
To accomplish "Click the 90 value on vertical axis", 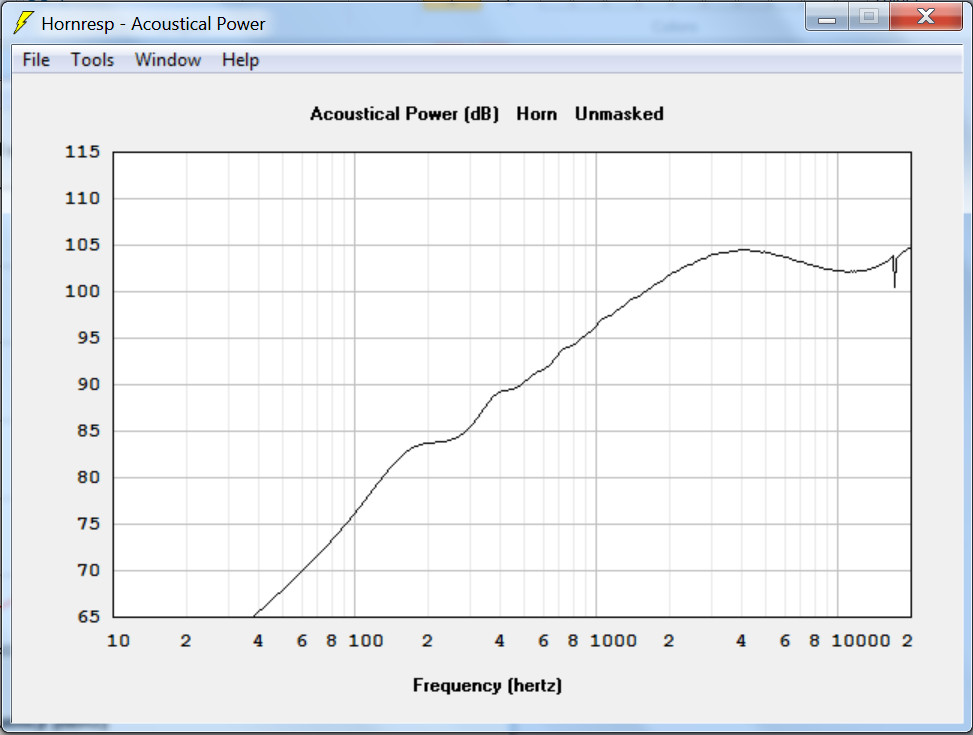I will (x=88, y=384).
